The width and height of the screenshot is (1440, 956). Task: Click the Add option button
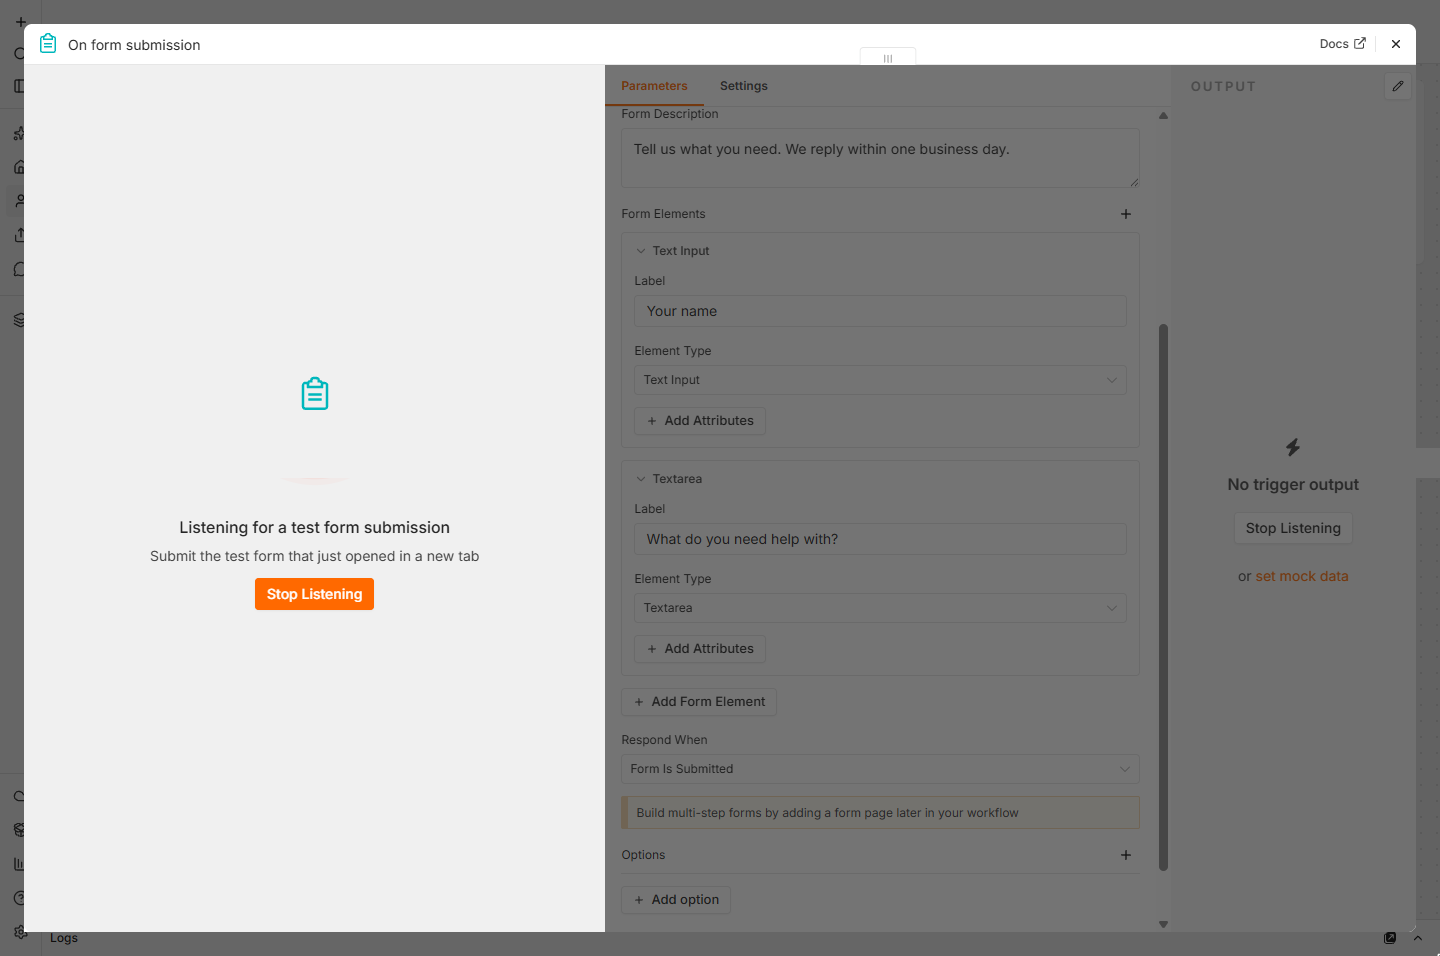pyautogui.click(x=676, y=900)
